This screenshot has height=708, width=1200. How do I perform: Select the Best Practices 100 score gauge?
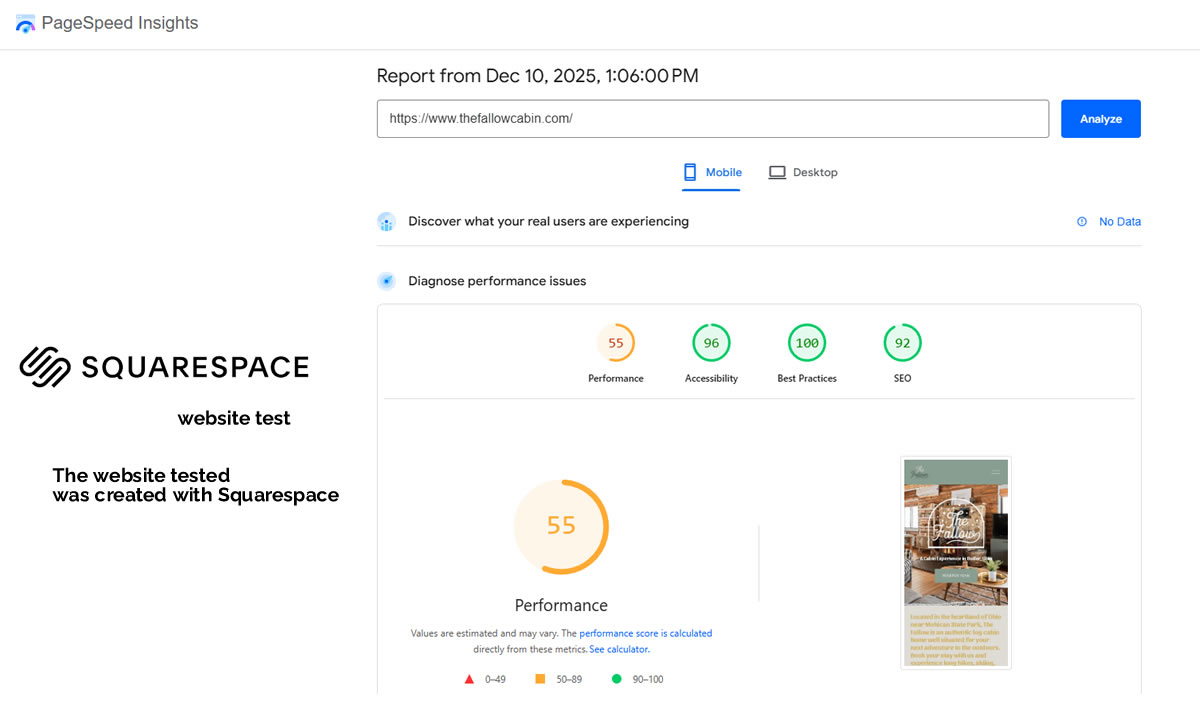click(x=806, y=344)
